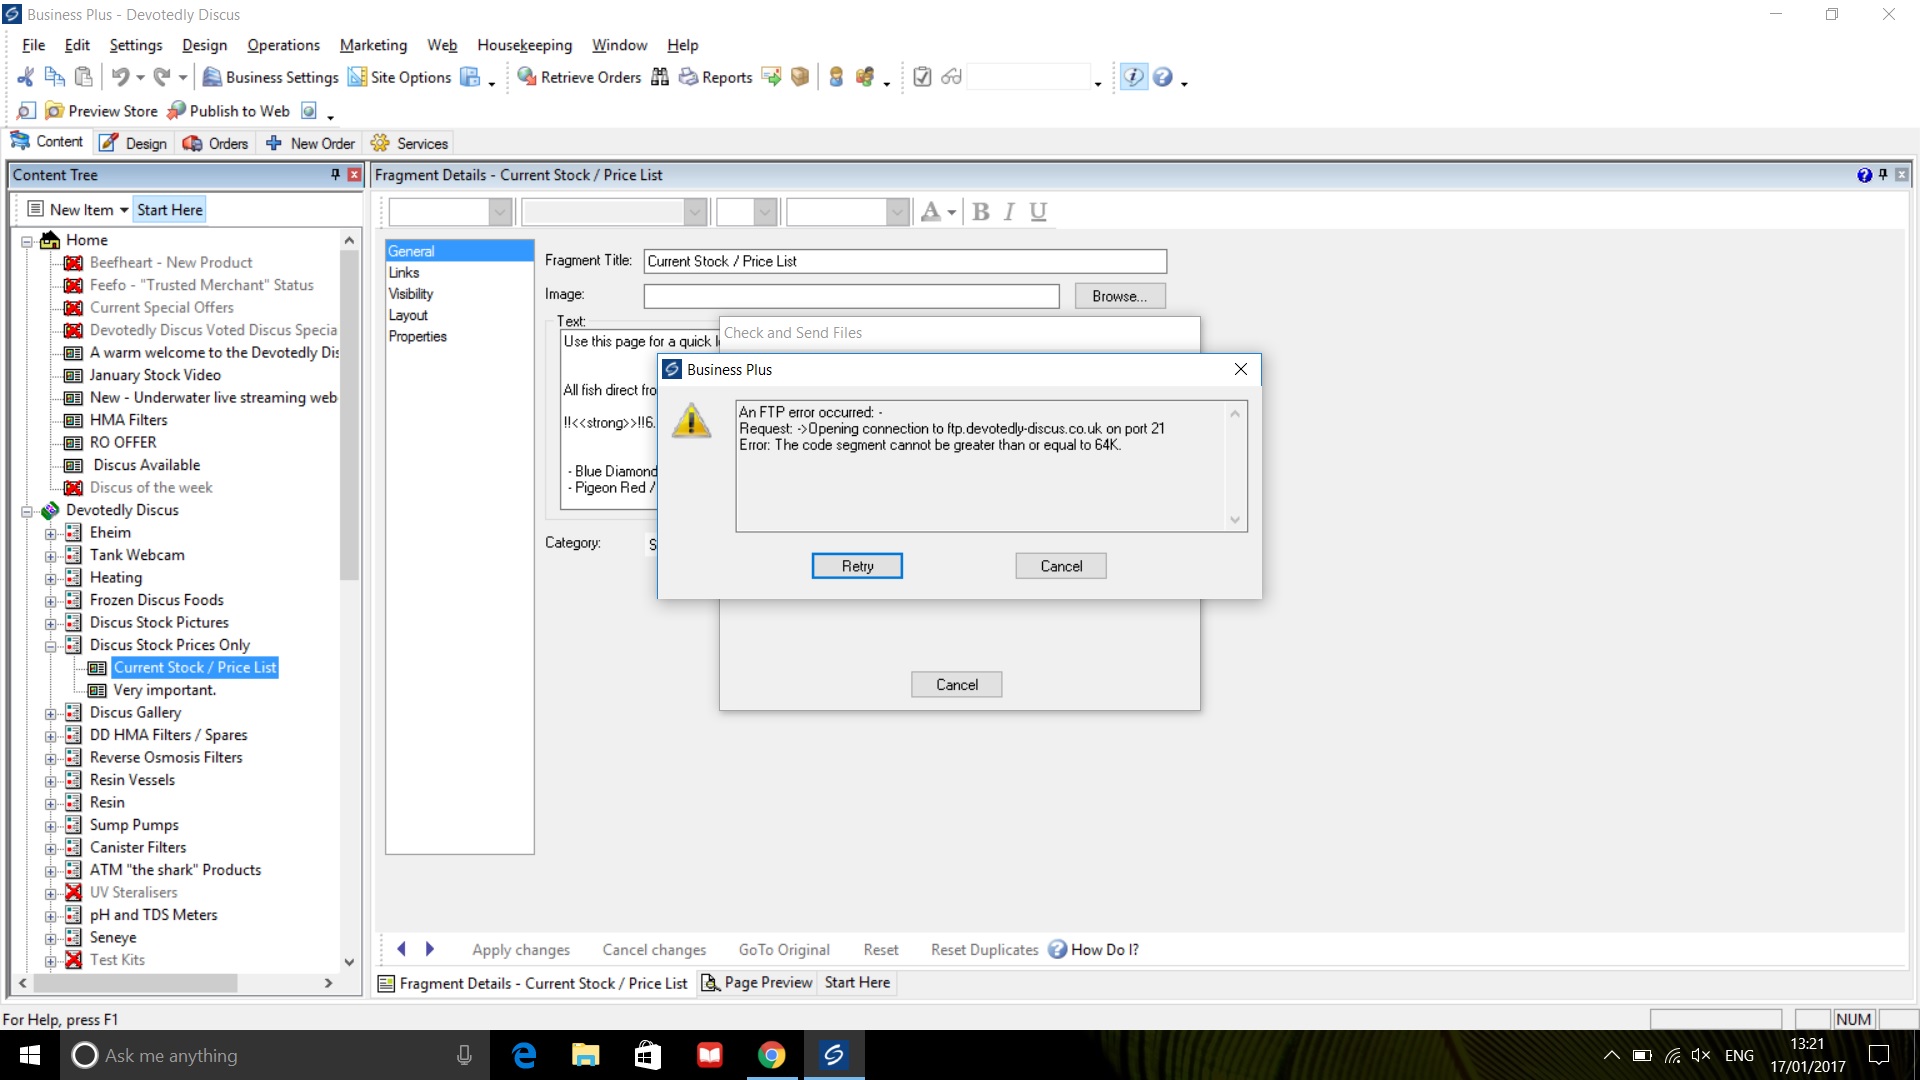Expand the Eheim tree node

tap(50, 533)
